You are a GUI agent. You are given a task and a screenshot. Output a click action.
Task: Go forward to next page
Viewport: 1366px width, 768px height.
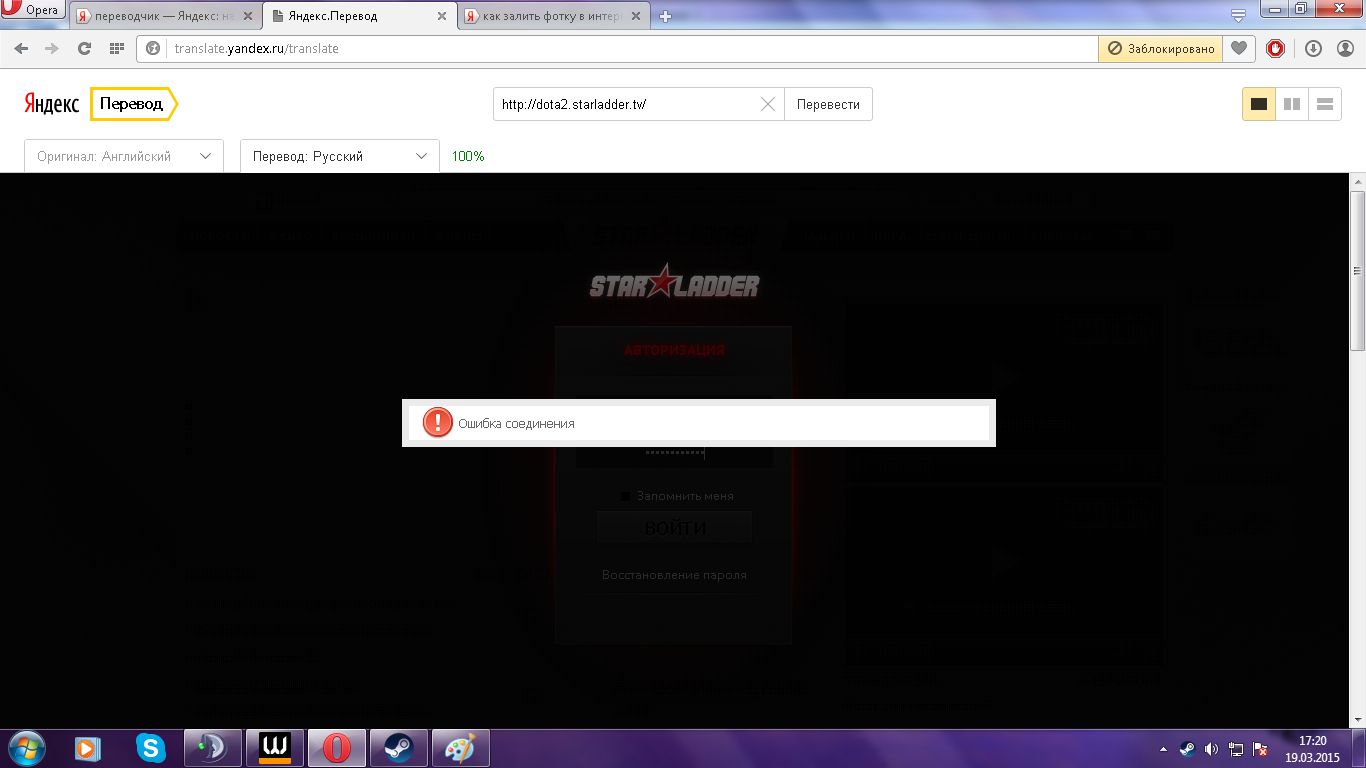pyautogui.click(x=52, y=48)
